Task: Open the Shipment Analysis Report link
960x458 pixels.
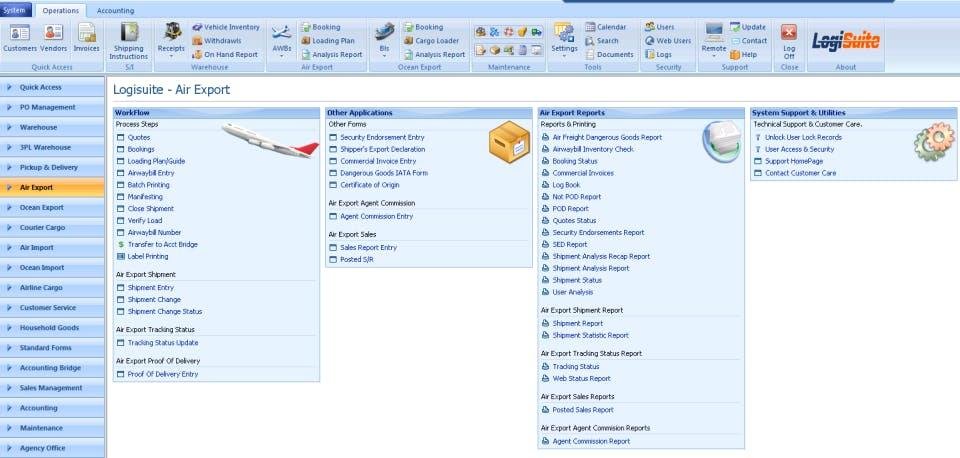Action: pyautogui.click(x=591, y=268)
